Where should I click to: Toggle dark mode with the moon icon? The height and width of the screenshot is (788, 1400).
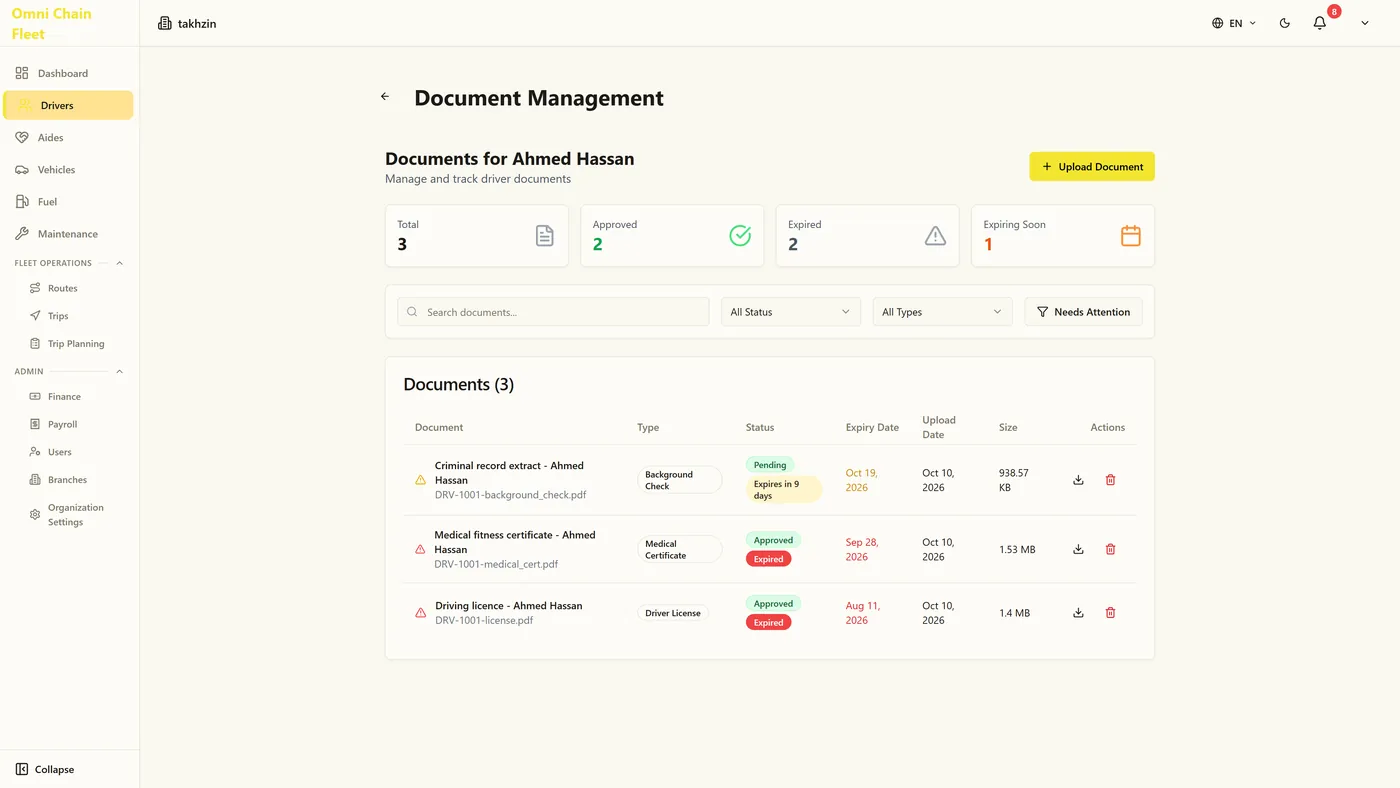click(1285, 23)
